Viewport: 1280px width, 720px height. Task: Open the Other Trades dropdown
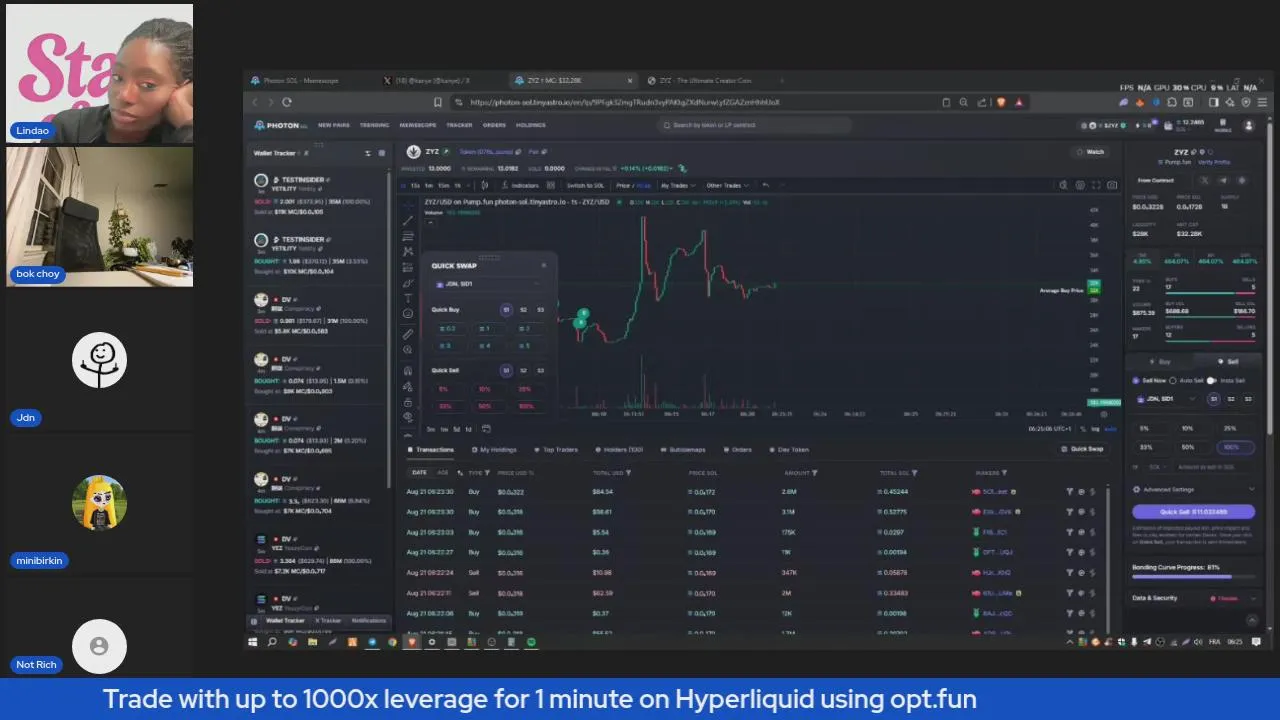[727, 185]
